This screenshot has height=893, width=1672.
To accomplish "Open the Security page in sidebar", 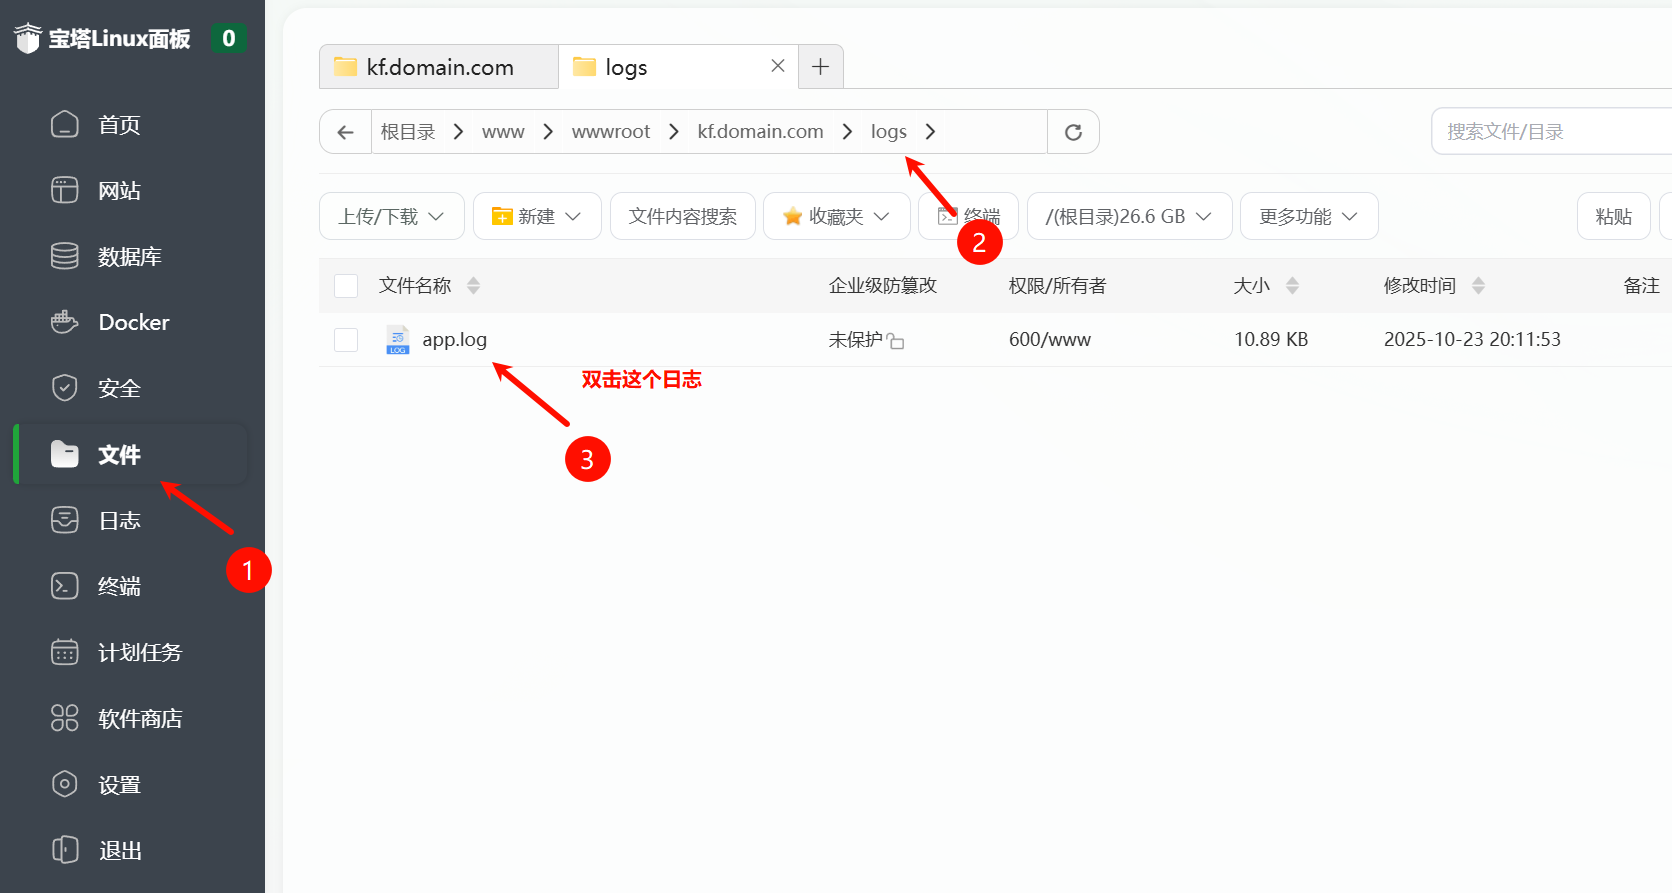I will point(118,388).
